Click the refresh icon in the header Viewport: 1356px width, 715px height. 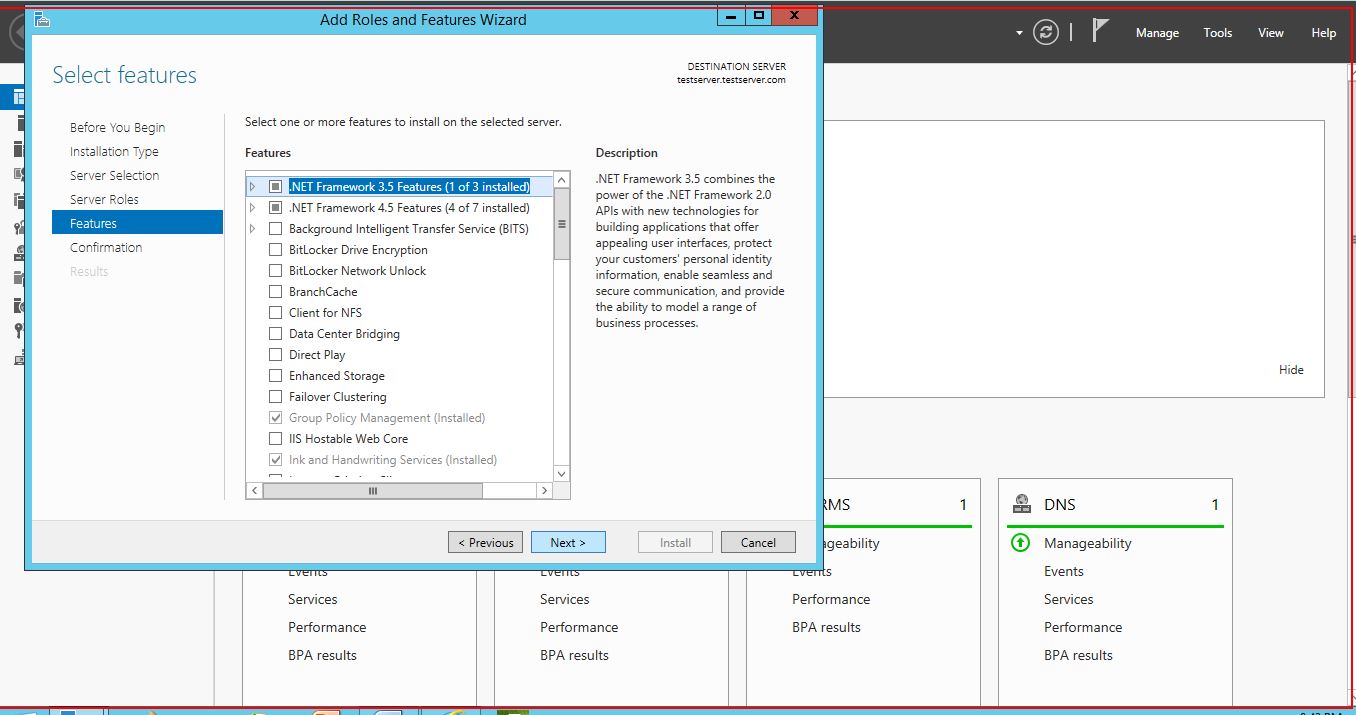pos(1046,32)
